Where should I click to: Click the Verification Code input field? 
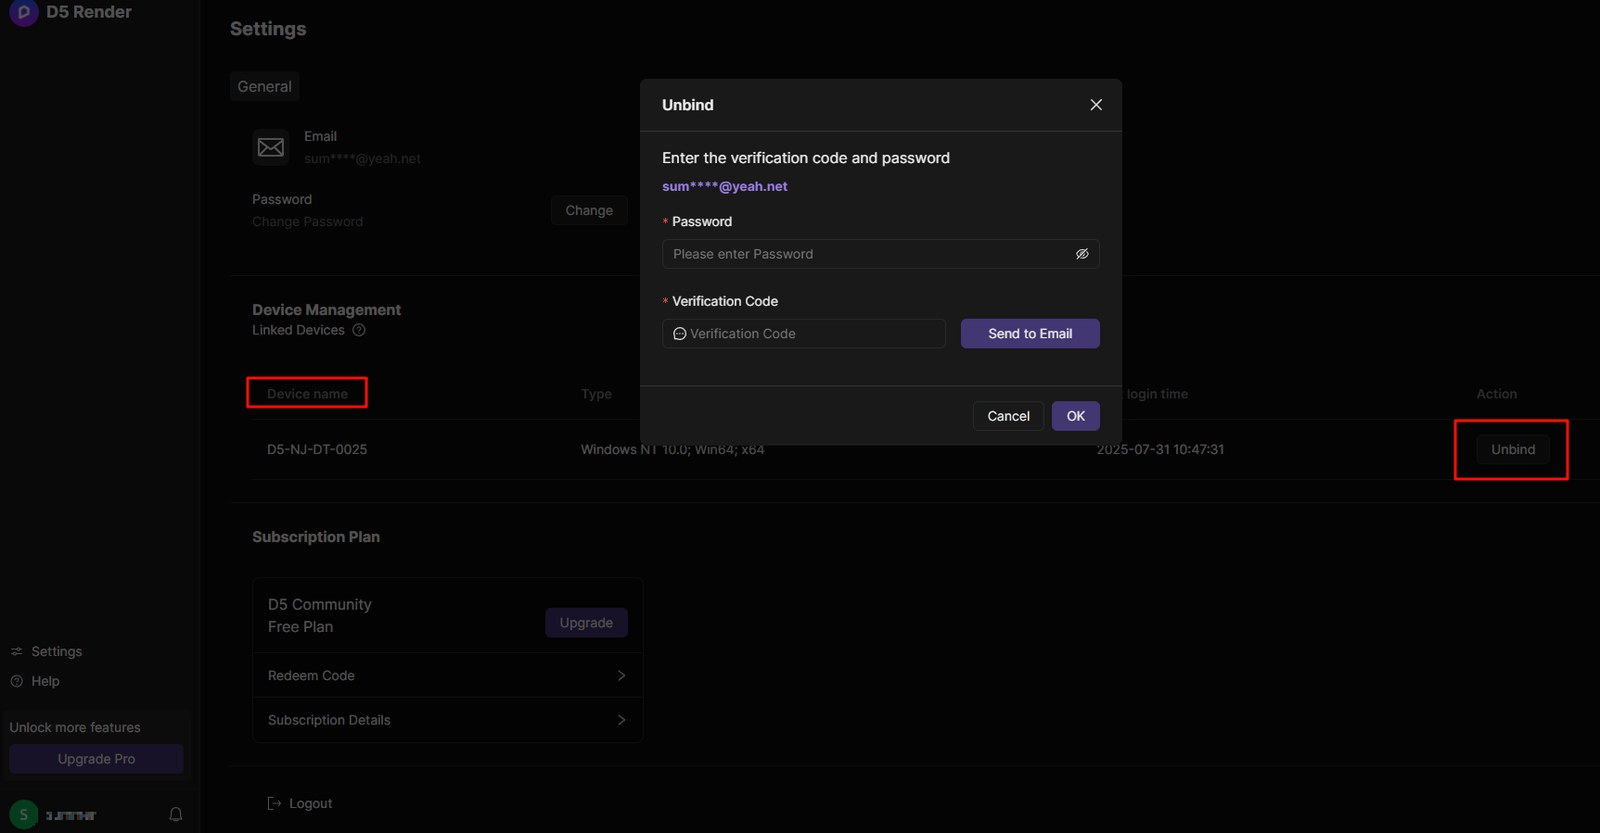pos(803,334)
